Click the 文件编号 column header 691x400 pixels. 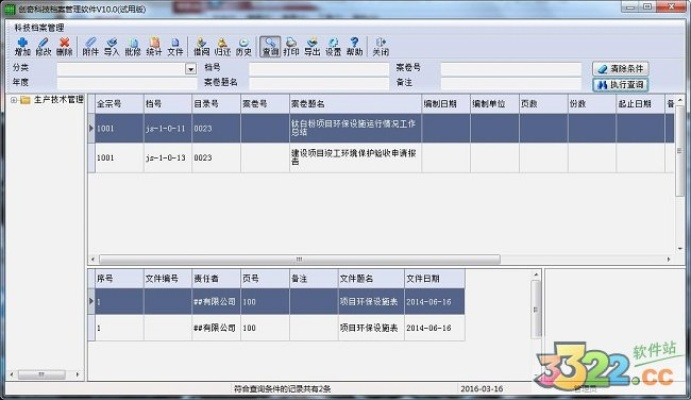point(168,279)
